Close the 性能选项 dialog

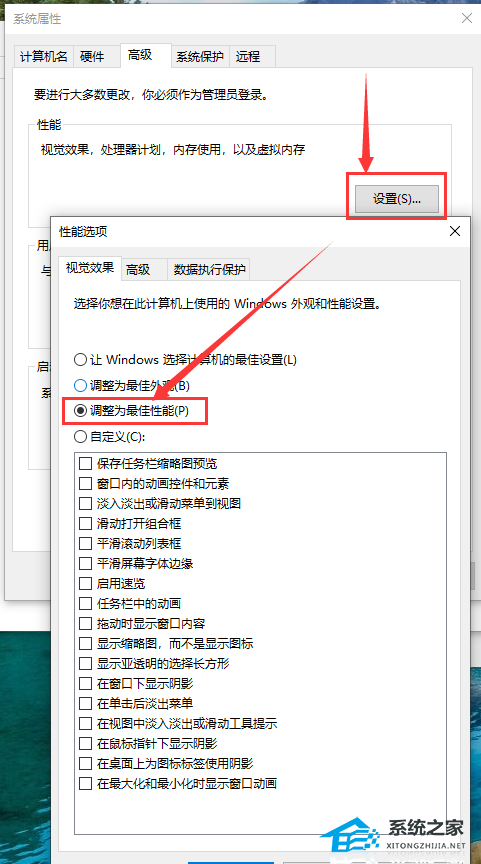click(x=455, y=231)
